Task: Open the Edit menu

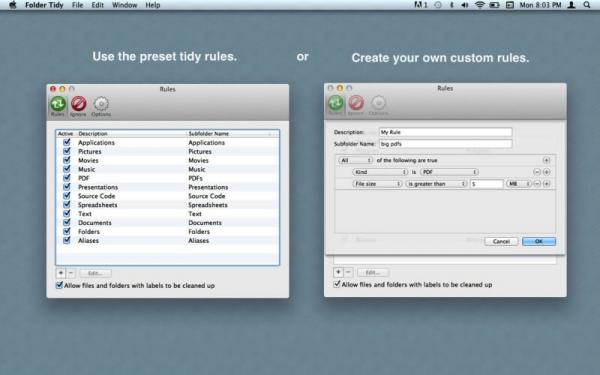Action: pos(98,5)
